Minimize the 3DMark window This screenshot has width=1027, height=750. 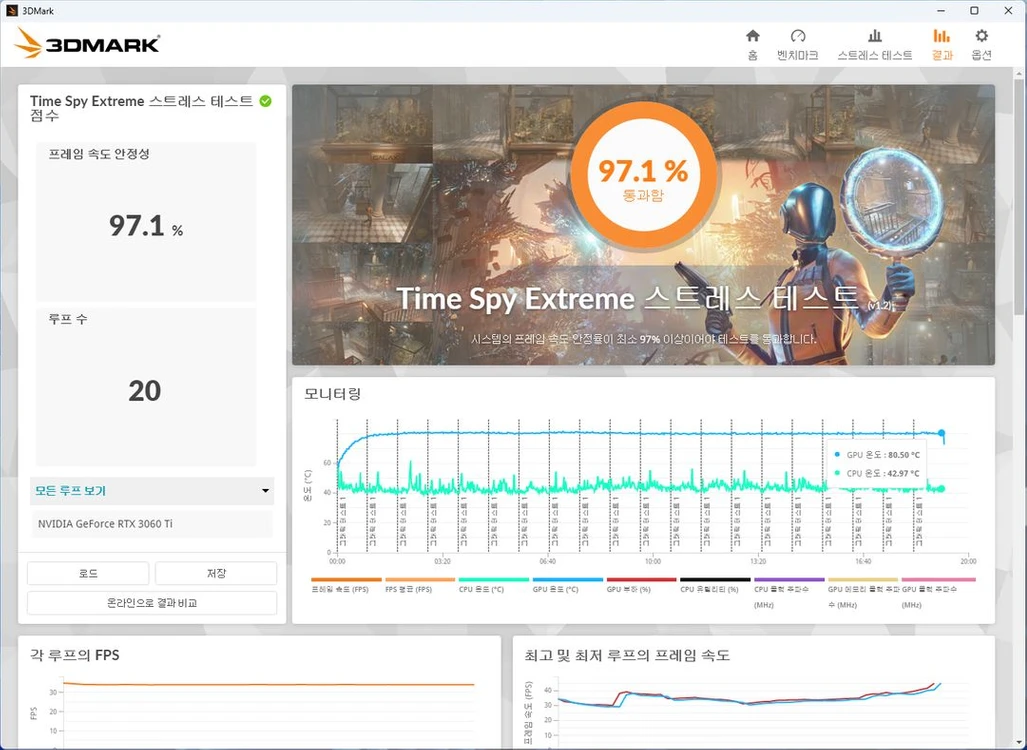(941, 10)
